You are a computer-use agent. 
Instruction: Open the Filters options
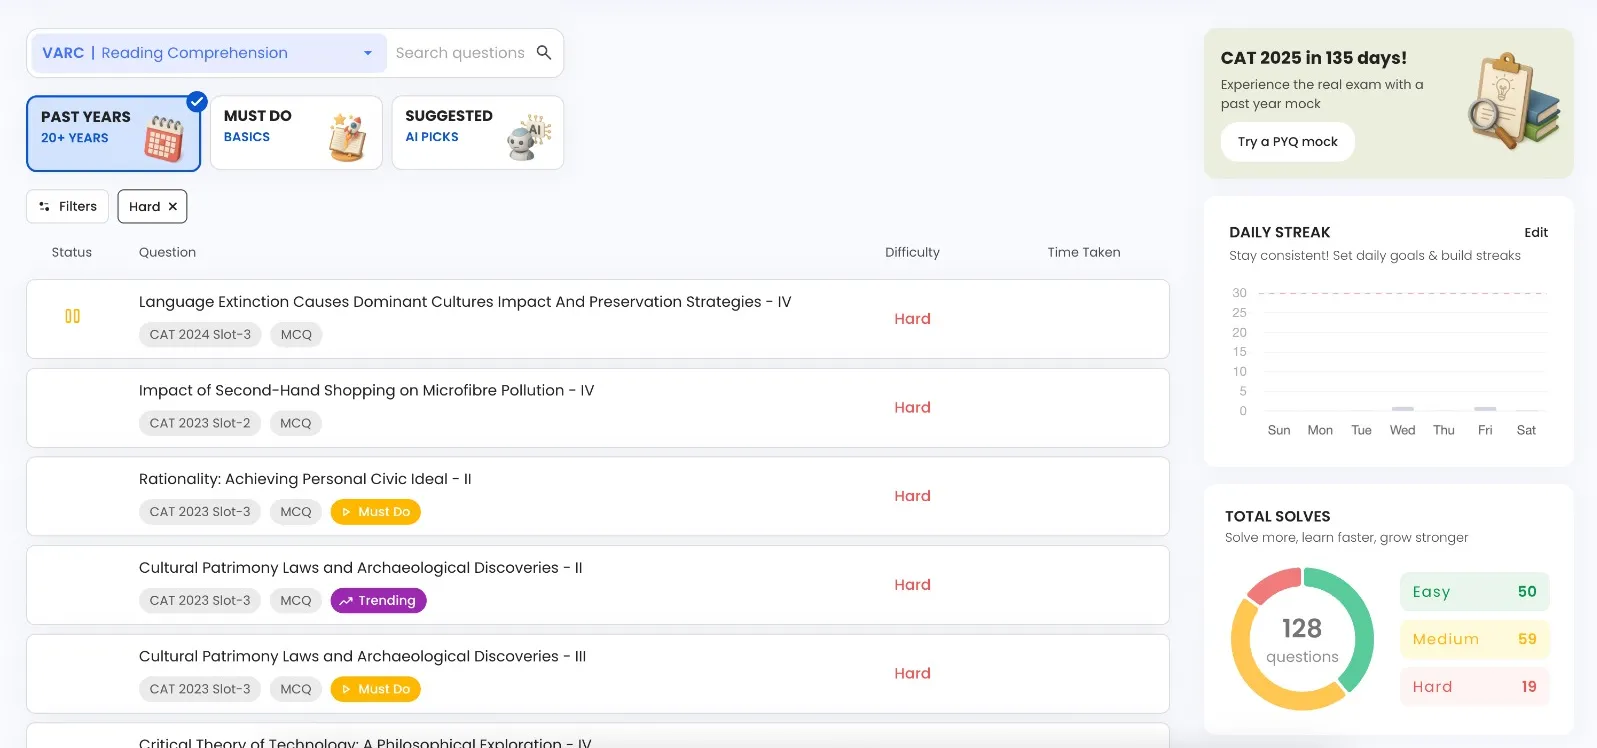pyautogui.click(x=68, y=207)
